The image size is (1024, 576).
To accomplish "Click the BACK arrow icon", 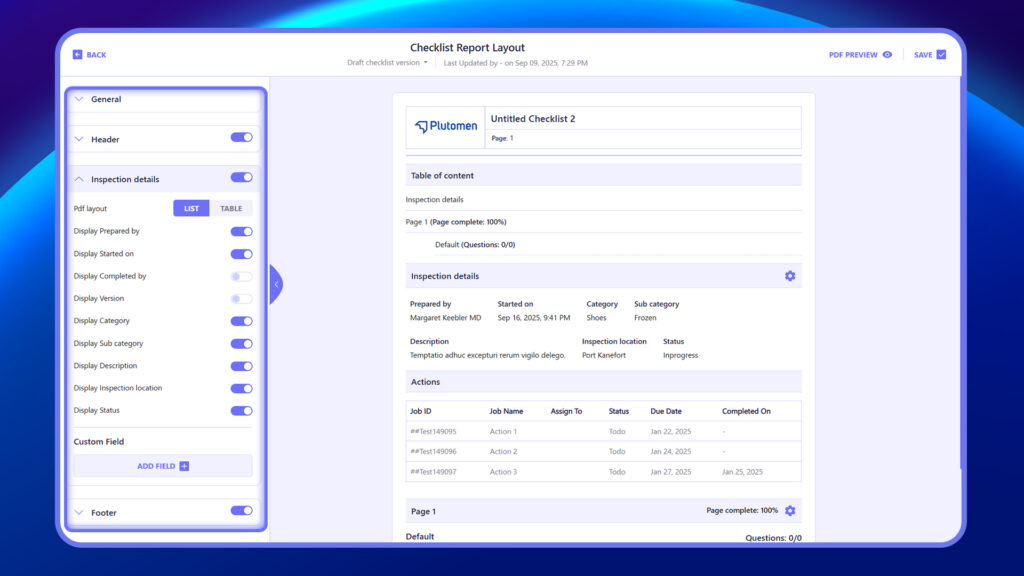I will [x=77, y=55].
